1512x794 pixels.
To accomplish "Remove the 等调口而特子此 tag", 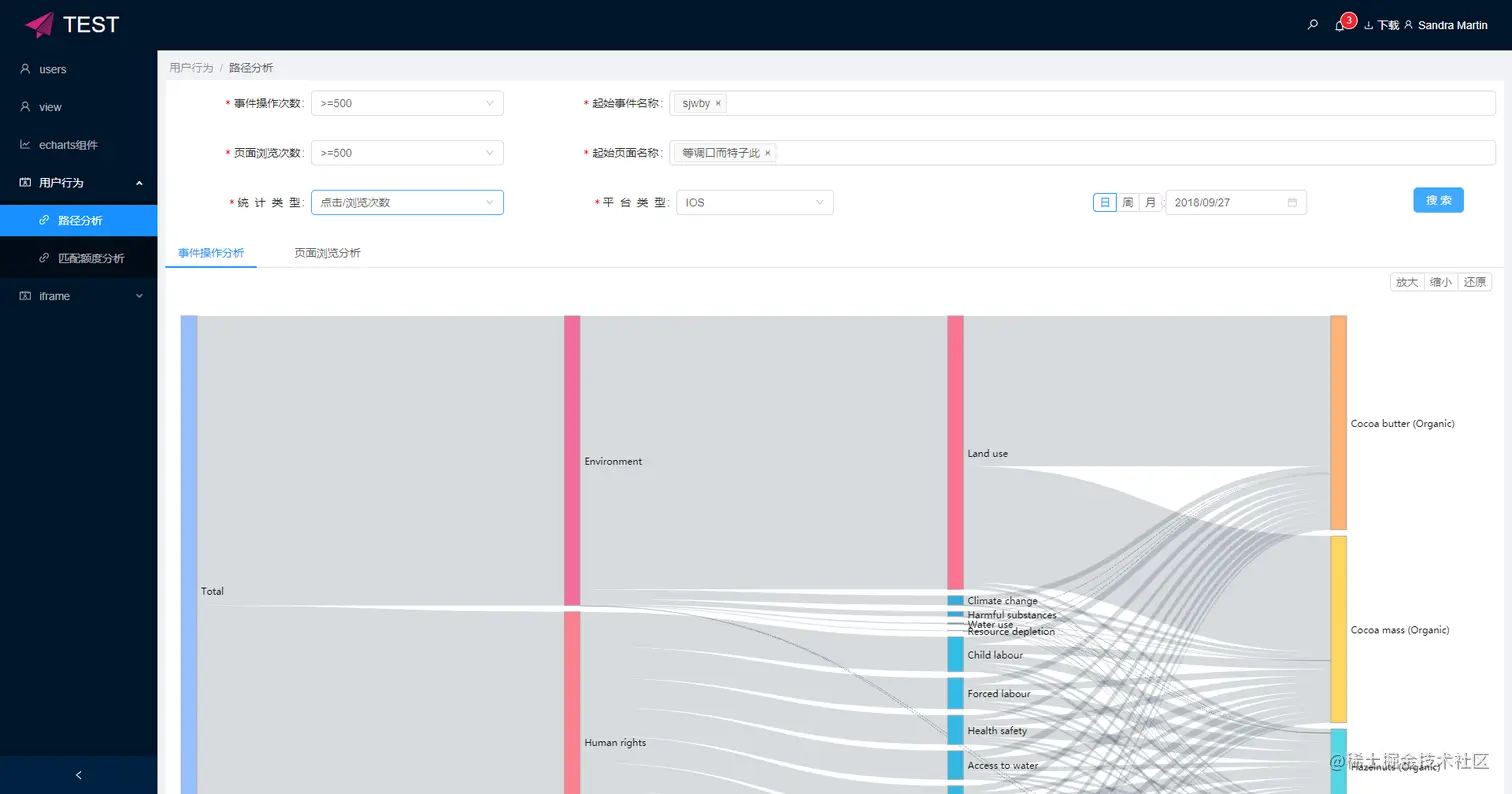I will pos(768,153).
